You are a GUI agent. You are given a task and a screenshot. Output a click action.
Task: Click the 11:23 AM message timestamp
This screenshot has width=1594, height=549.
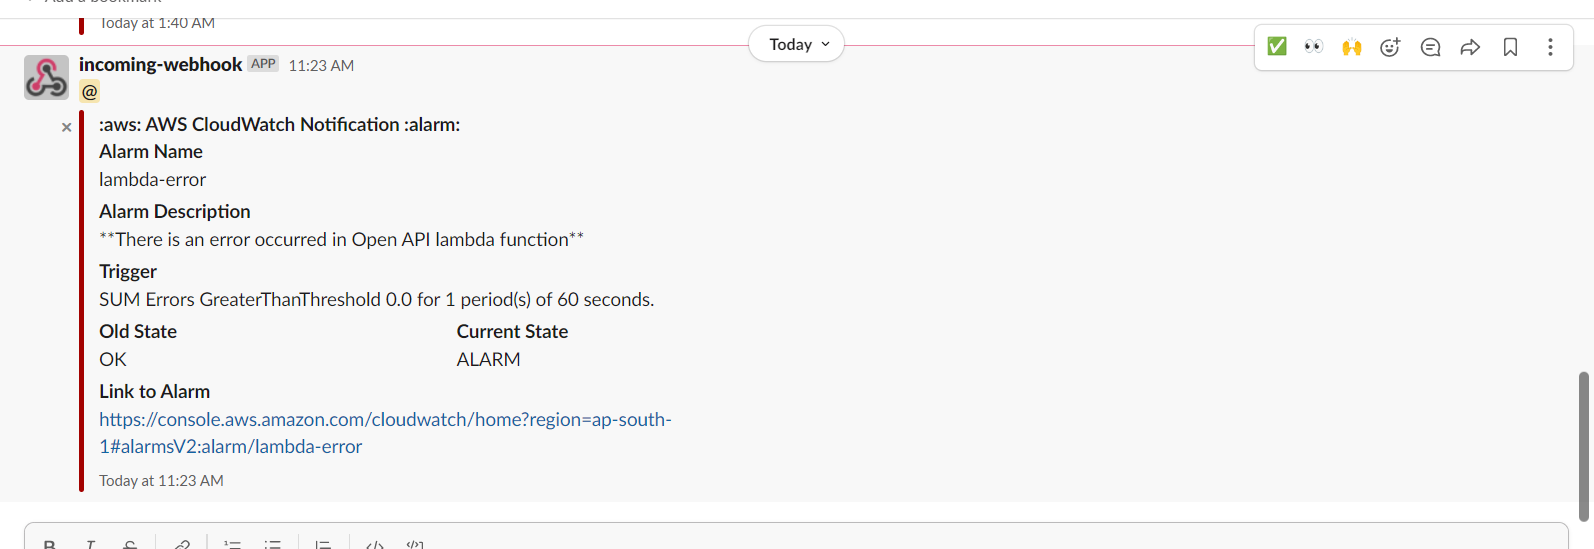point(321,66)
